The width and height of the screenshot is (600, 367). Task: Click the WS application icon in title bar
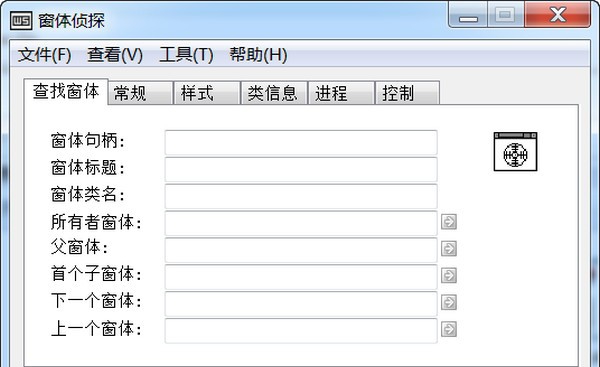click(x=21, y=21)
